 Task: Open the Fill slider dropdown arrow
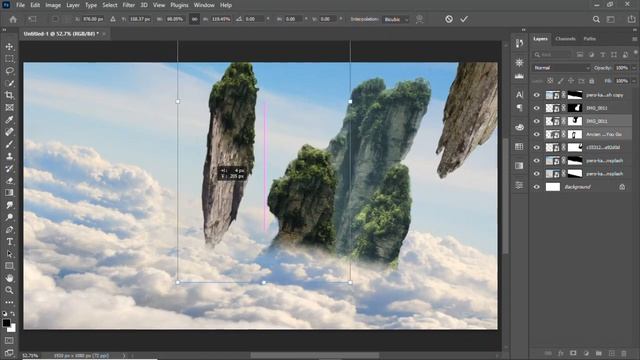pyautogui.click(x=634, y=81)
